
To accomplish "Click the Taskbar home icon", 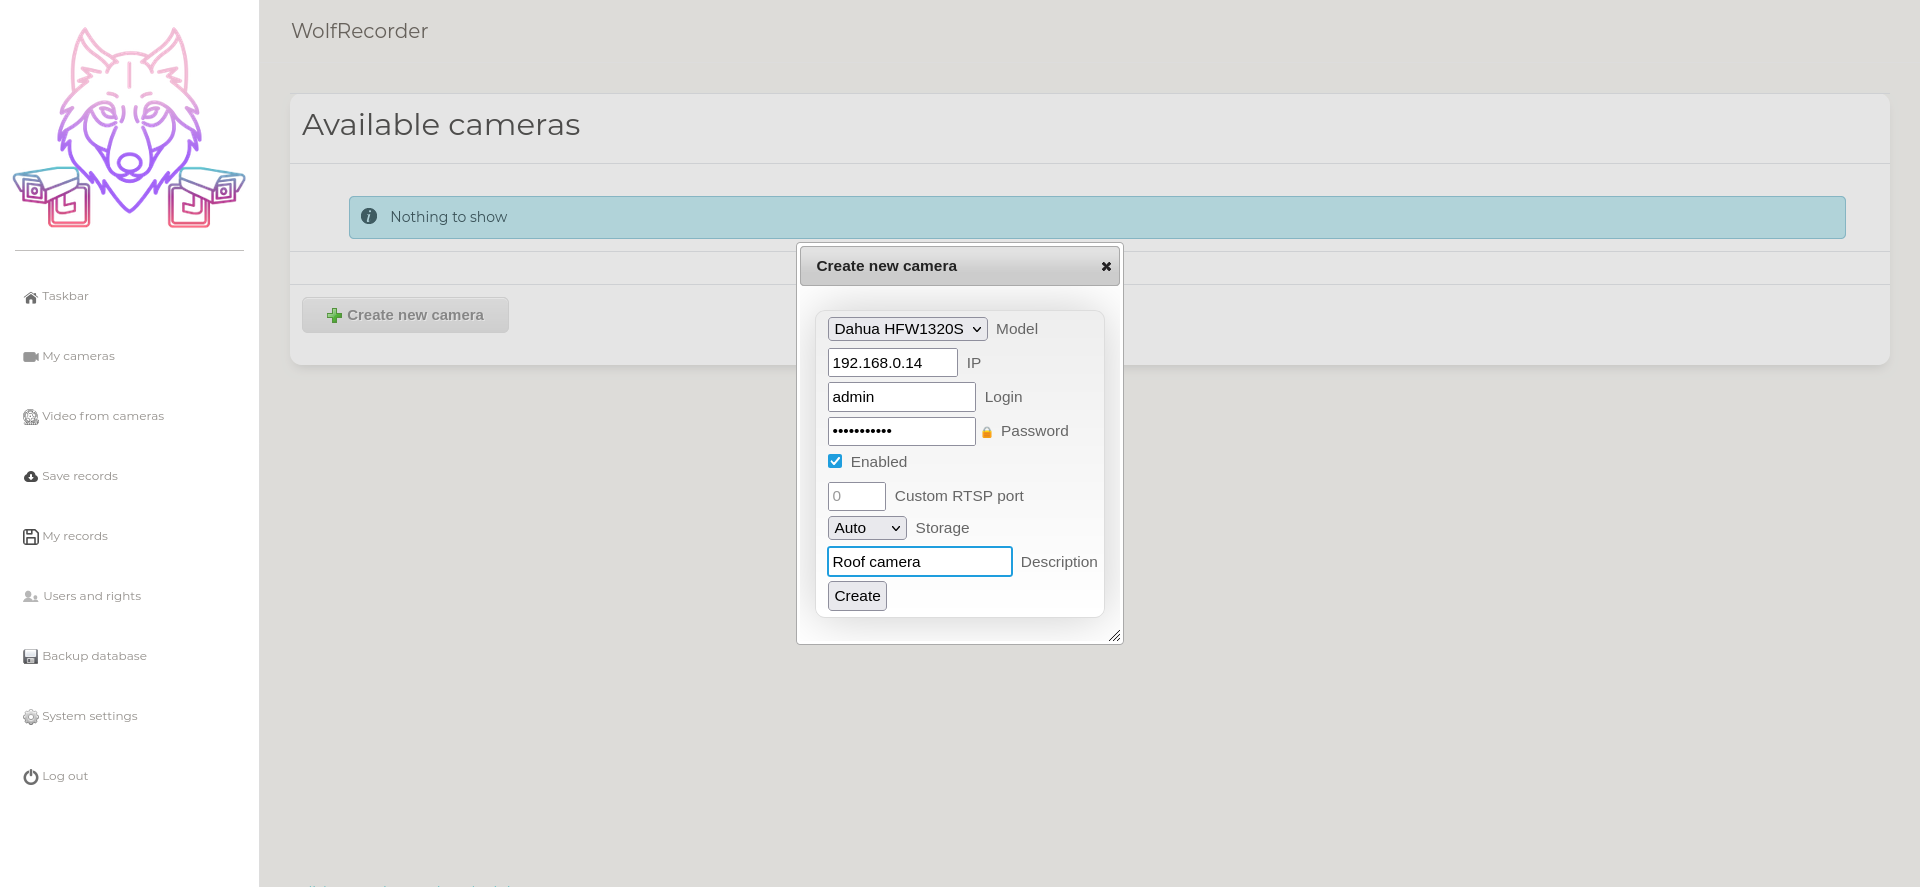I will point(30,297).
